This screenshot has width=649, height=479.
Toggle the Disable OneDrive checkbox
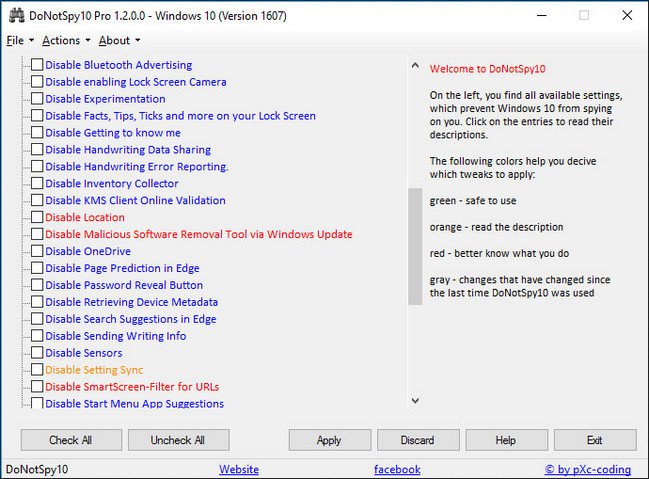pyautogui.click(x=37, y=251)
